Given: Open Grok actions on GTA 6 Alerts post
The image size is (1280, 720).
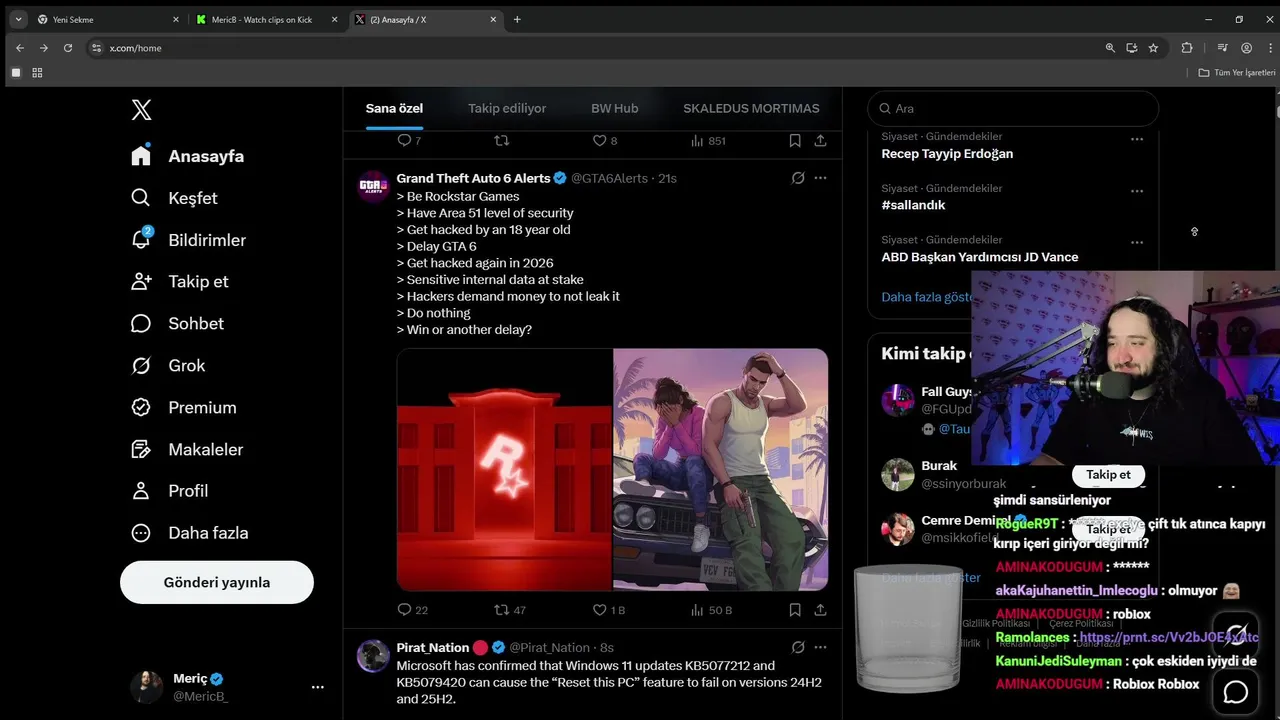Looking at the screenshot, I should (797, 178).
